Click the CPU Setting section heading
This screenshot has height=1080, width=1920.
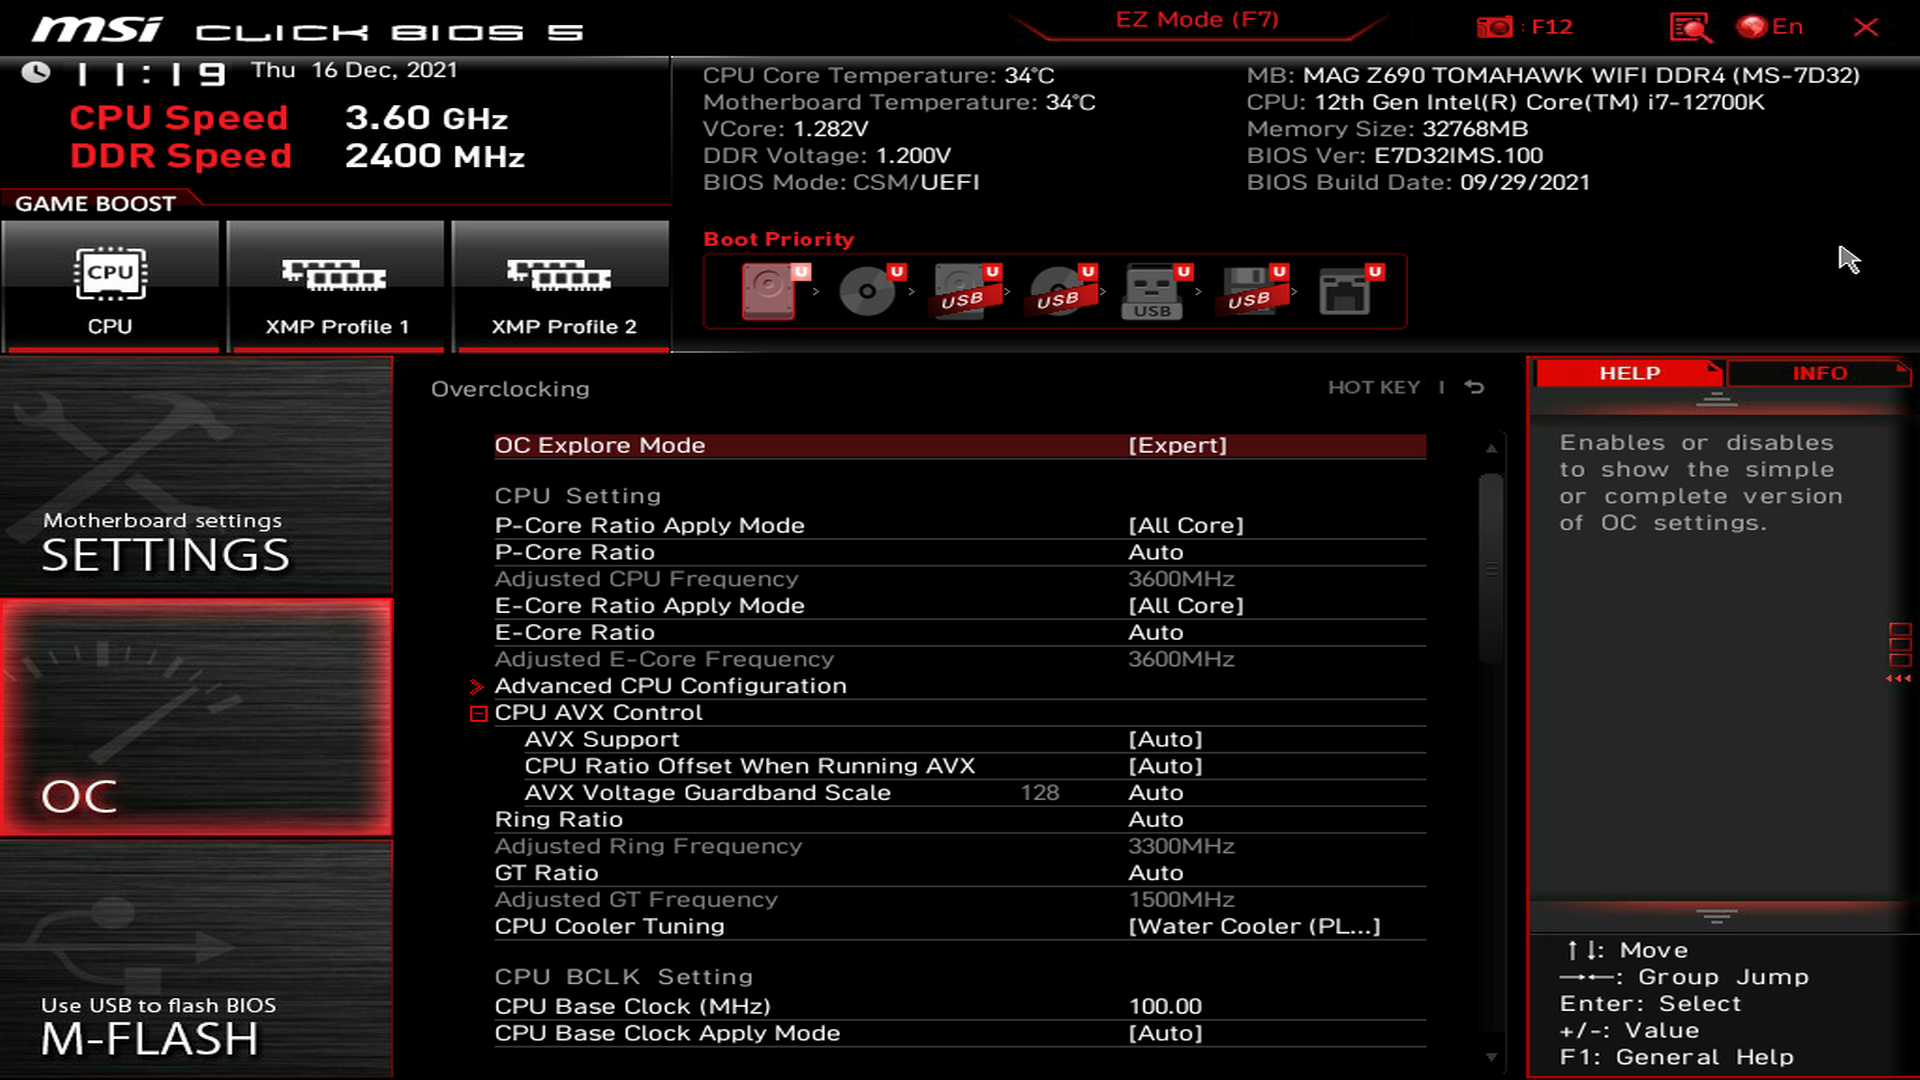click(x=578, y=496)
